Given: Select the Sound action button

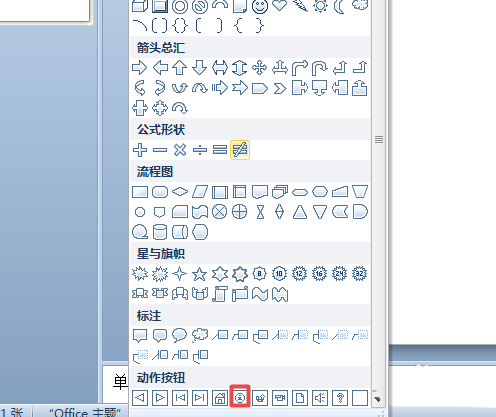Looking at the screenshot, I should coord(320,398).
